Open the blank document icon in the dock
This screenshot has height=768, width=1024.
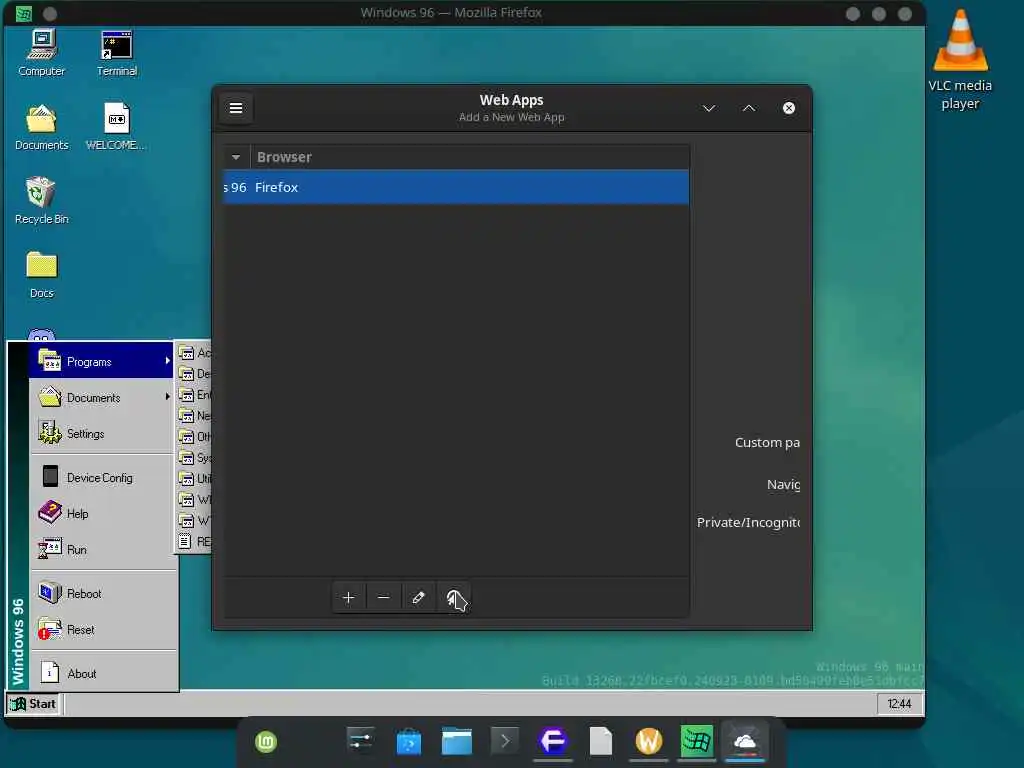pos(601,741)
